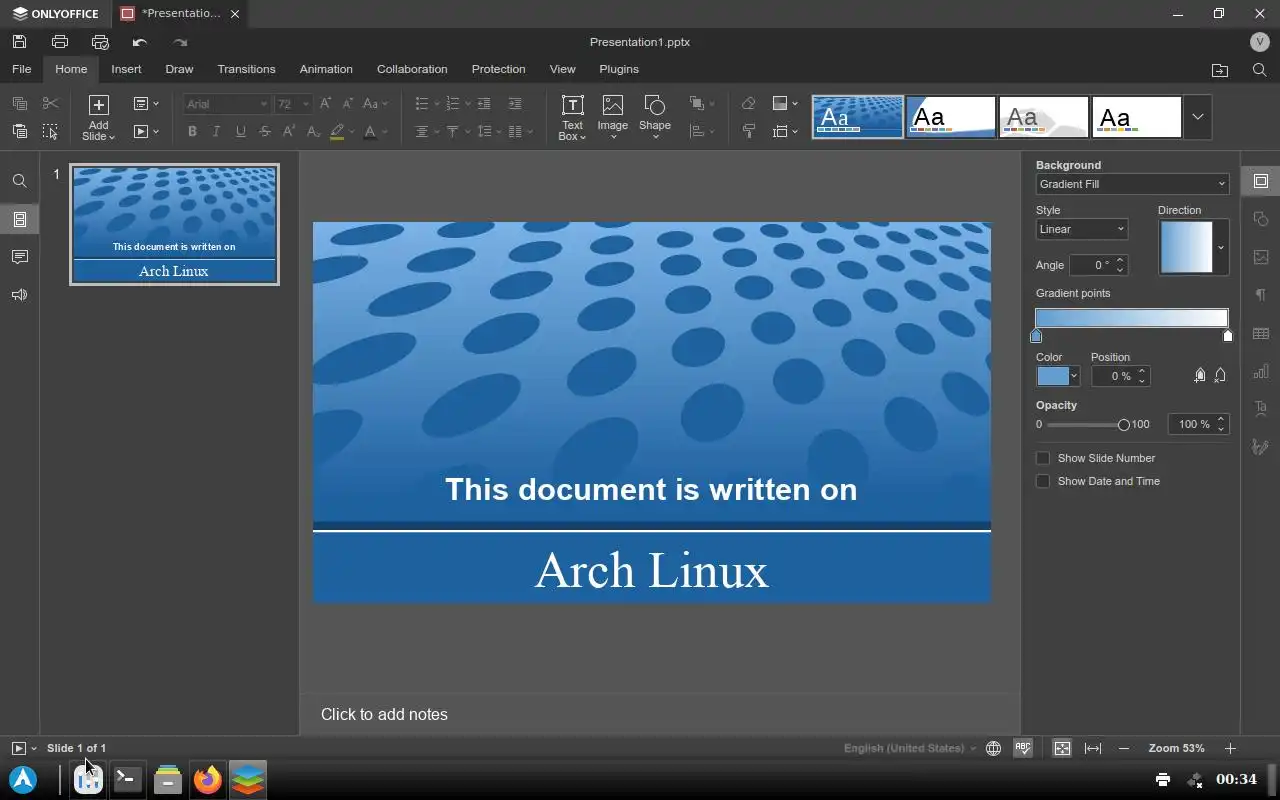Select the right gradient point handle
The image size is (1280, 800).
pyautogui.click(x=1228, y=336)
